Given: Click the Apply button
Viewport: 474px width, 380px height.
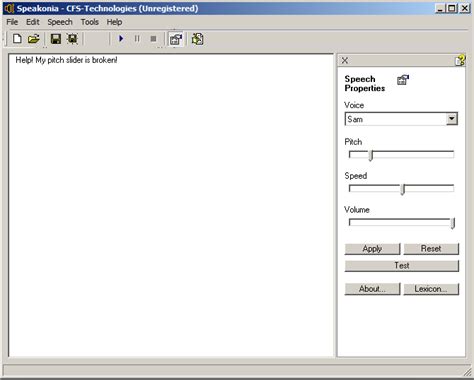Looking at the screenshot, I should pyautogui.click(x=372, y=249).
